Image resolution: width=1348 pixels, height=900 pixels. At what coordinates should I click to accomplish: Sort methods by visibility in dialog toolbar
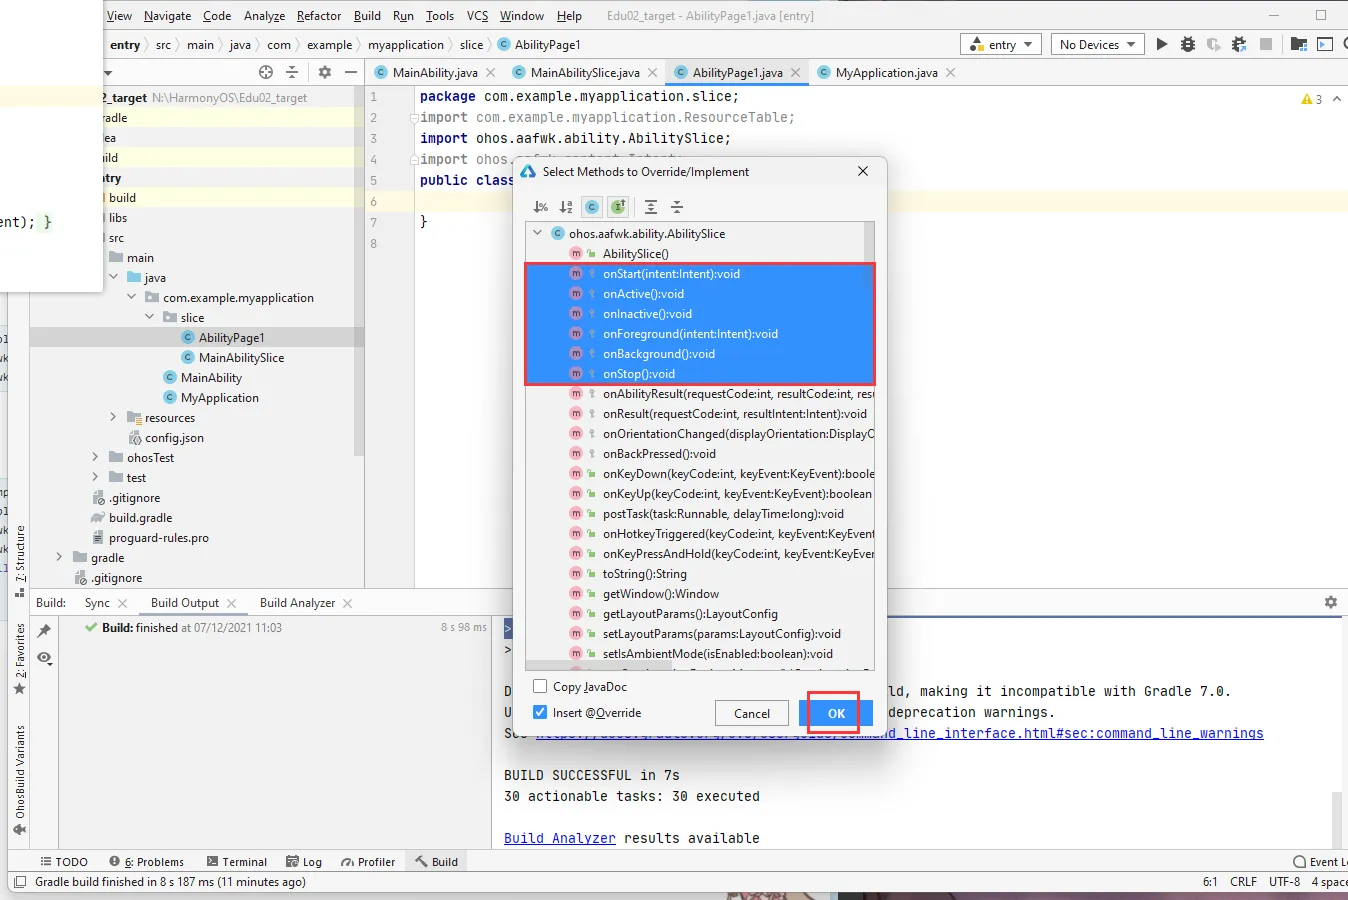[x=541, y=207]
